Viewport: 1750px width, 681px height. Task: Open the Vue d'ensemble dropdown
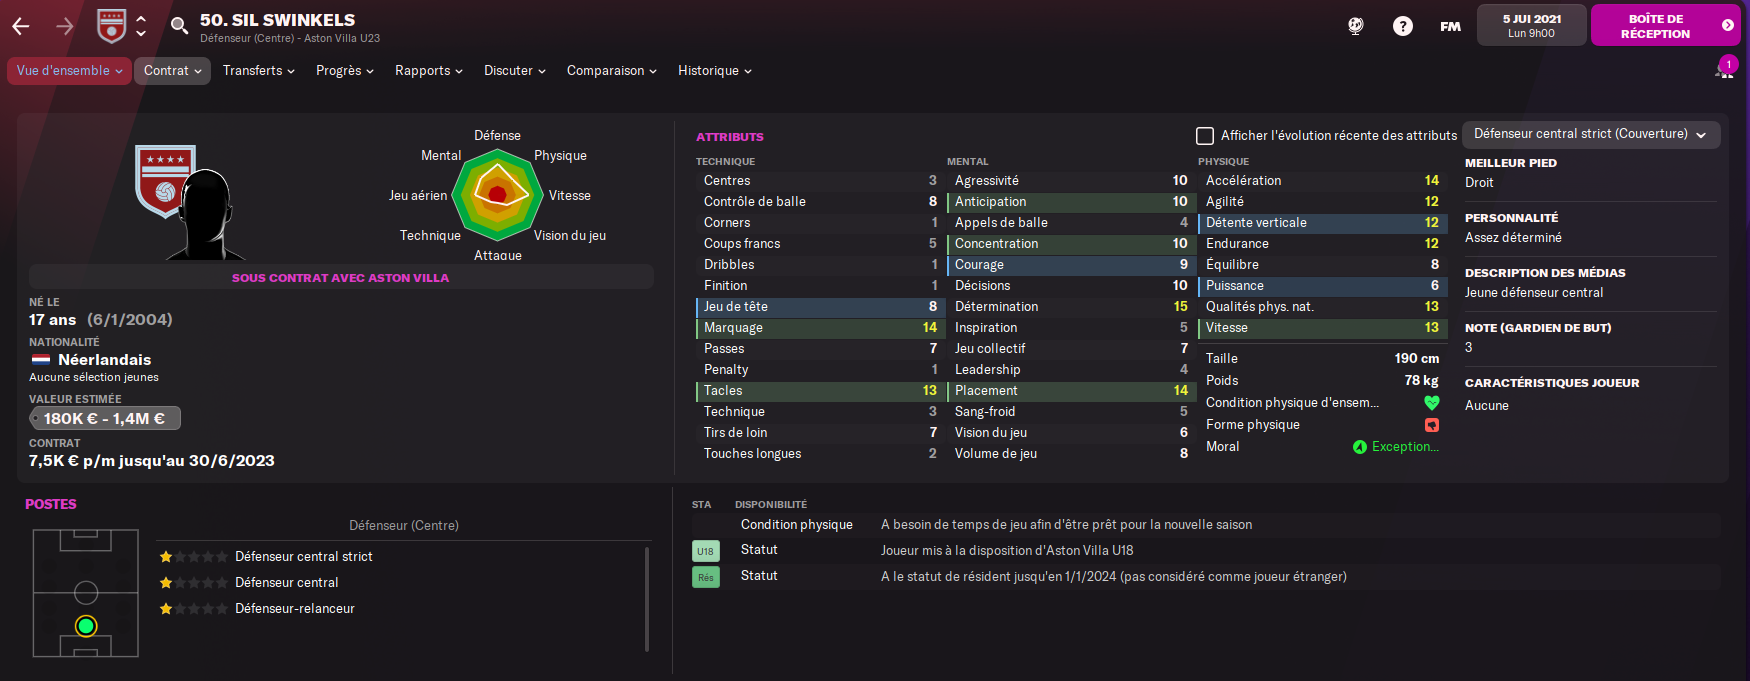pos(69,71)
